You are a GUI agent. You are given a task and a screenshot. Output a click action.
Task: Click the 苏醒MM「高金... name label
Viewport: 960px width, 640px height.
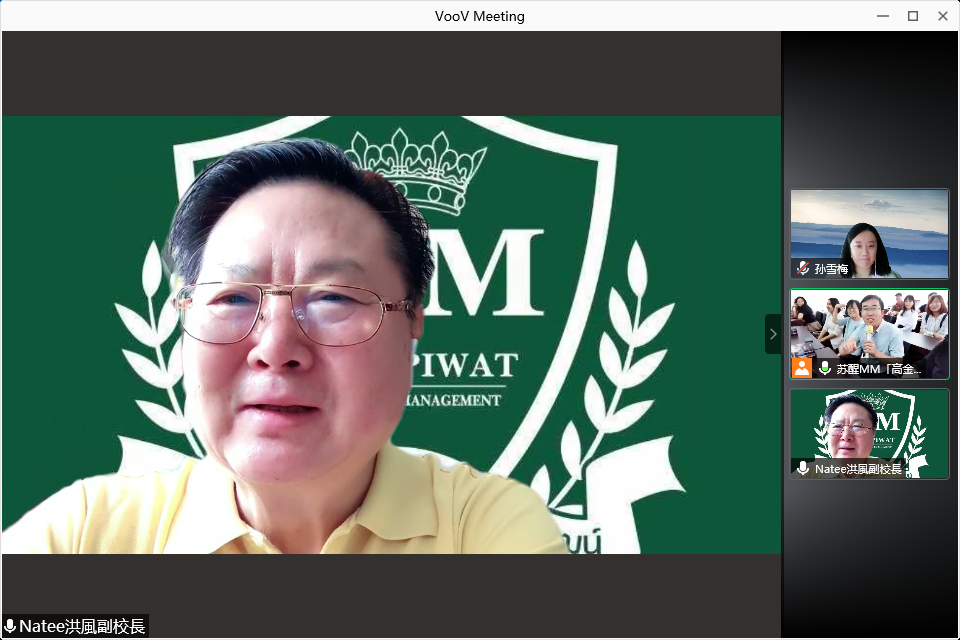(x=879, y=369)
